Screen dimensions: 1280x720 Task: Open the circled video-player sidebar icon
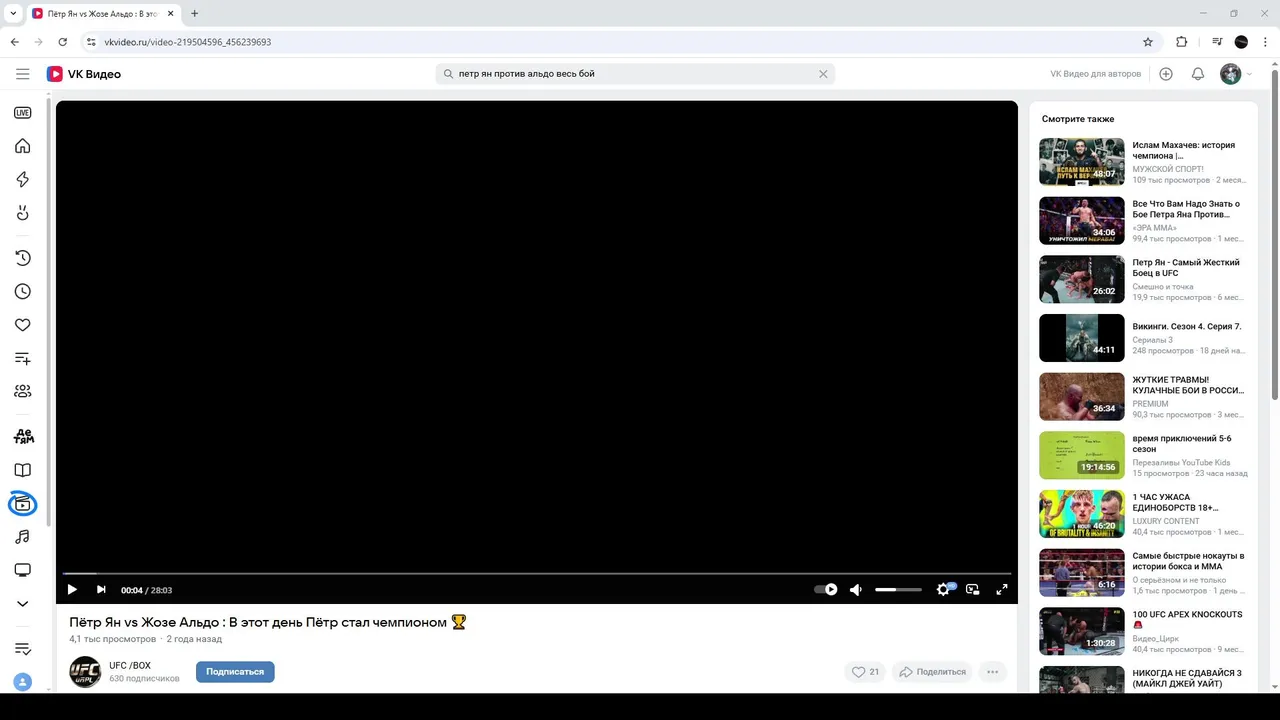pos(22,504)
